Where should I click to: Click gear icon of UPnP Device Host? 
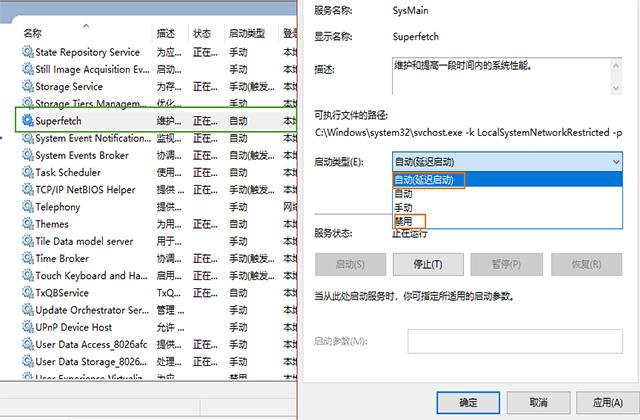coord(28,327)
